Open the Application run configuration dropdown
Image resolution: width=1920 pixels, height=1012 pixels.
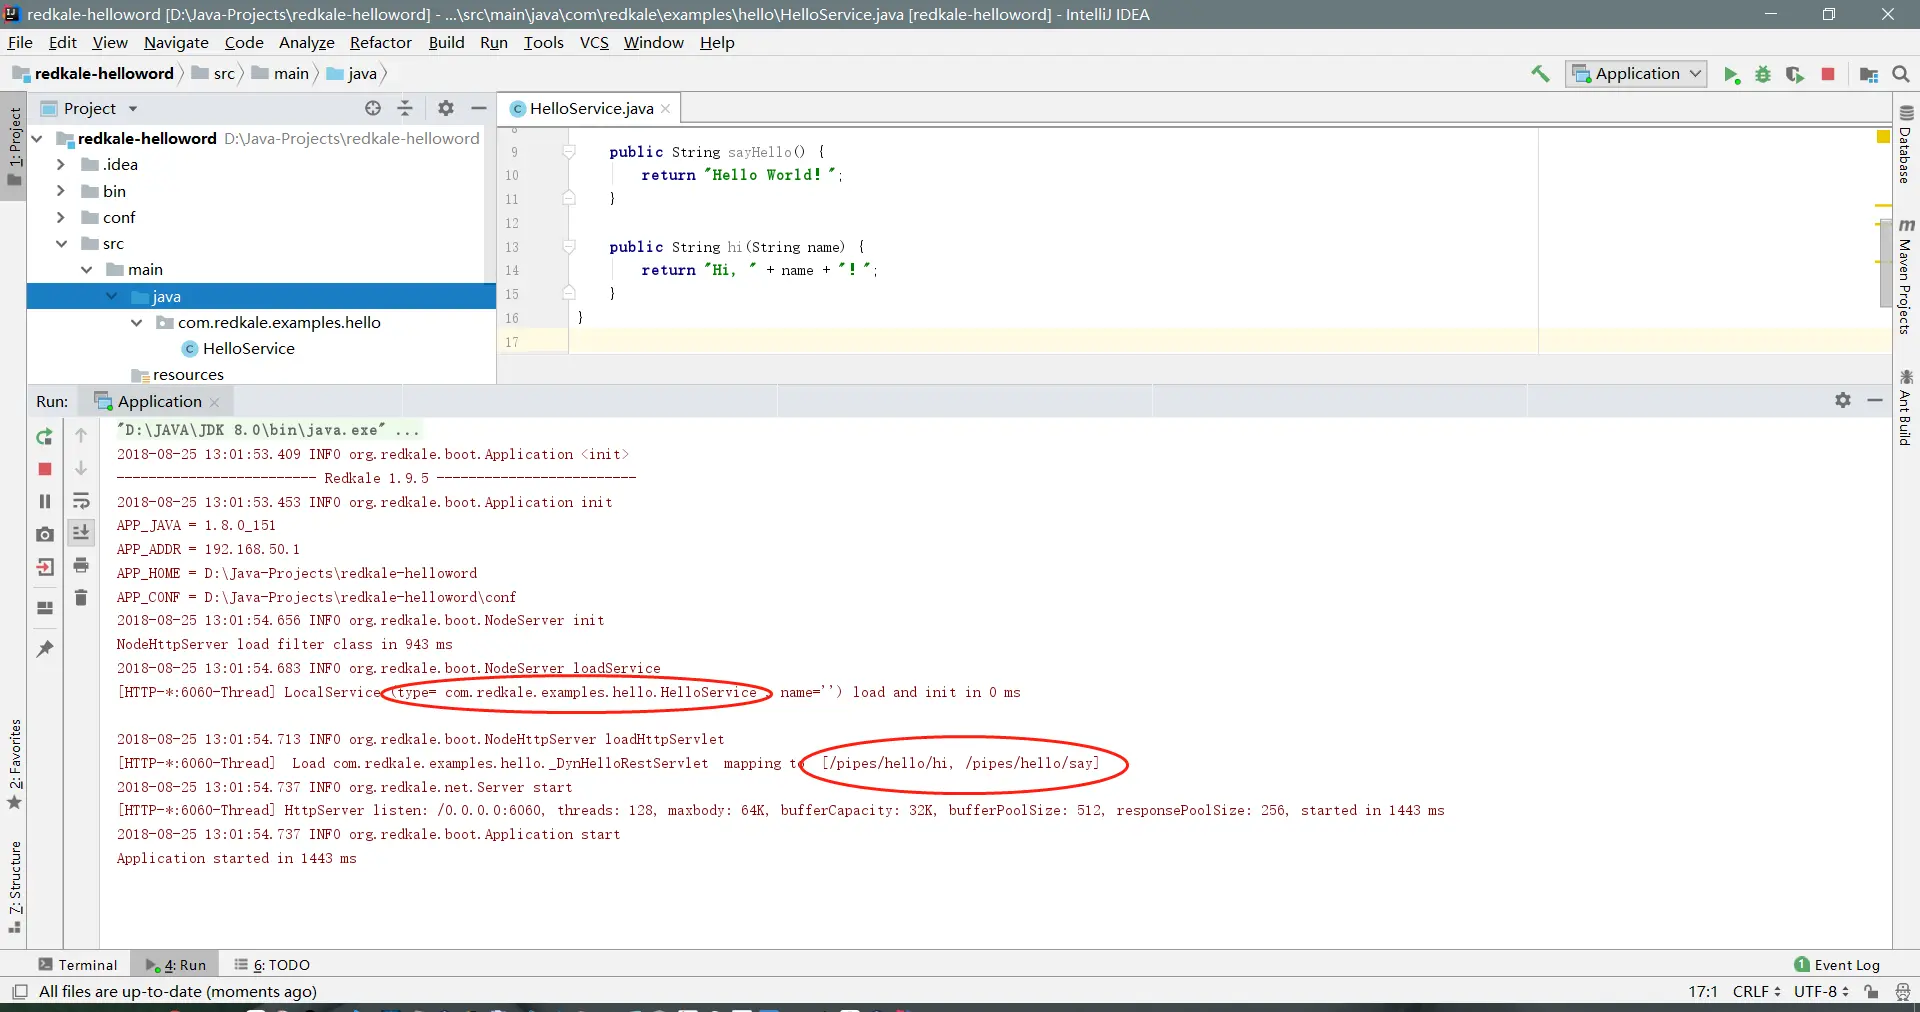coord(1636,74)
